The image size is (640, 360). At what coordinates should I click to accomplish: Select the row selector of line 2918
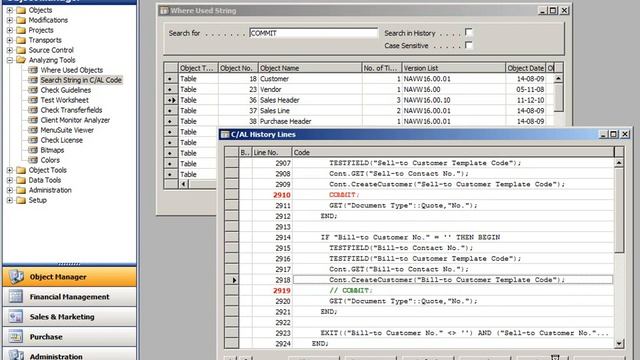click(231, 280)
